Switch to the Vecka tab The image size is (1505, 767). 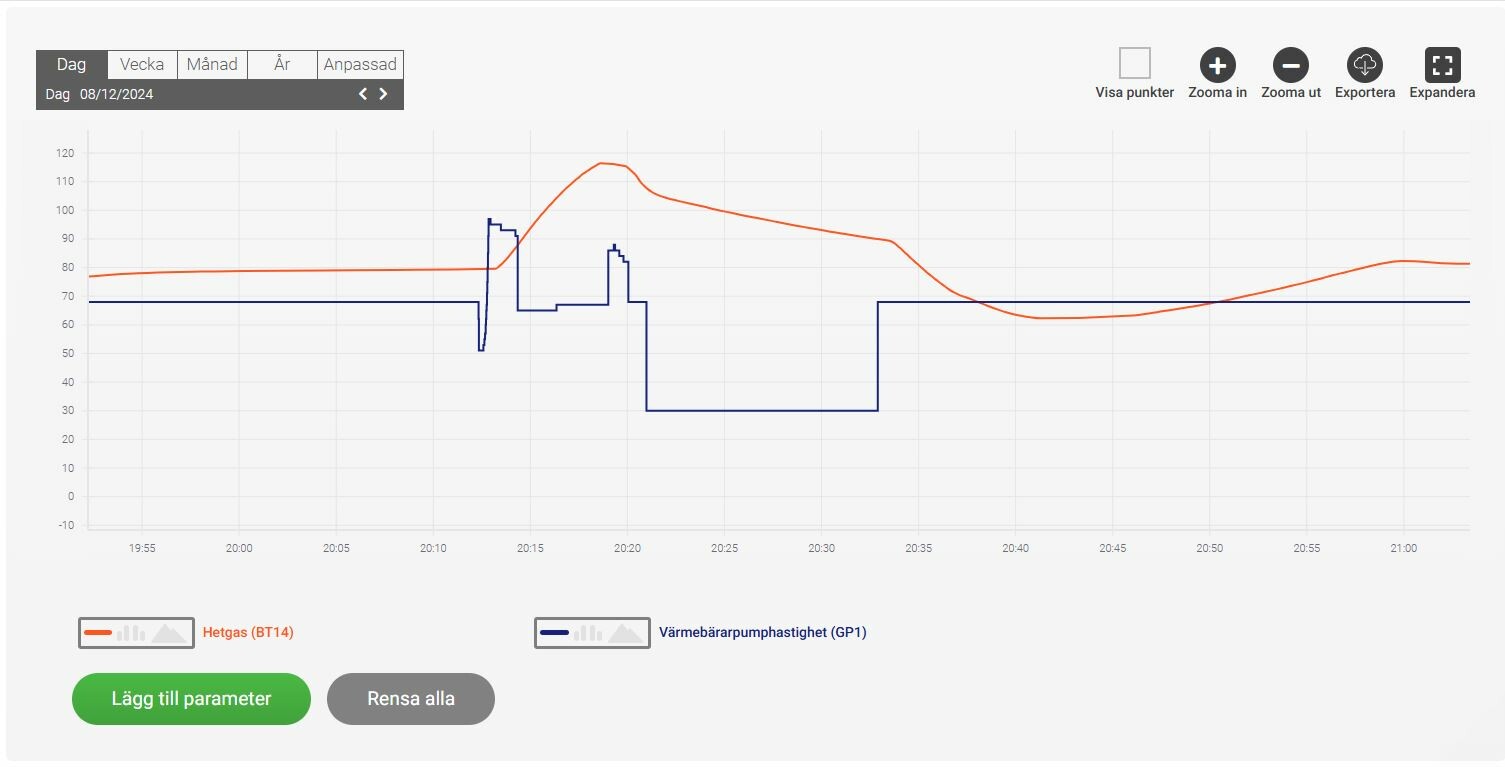142,64
